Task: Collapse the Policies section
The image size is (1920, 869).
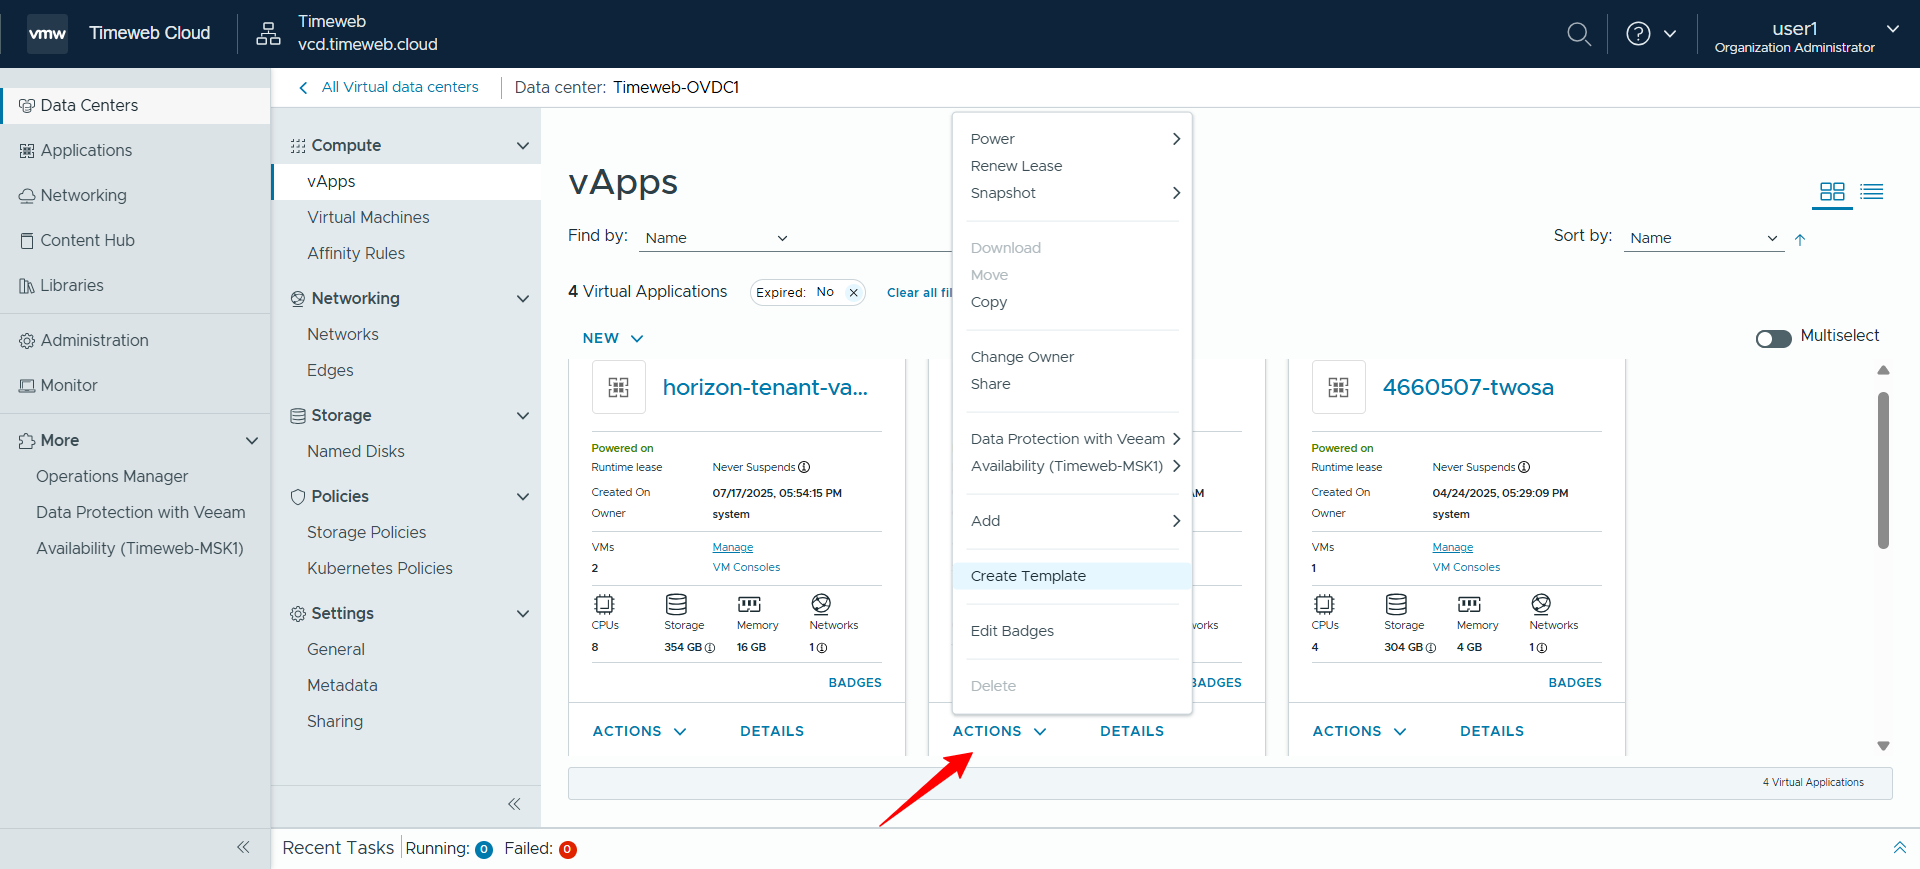Action: (522, 497)
